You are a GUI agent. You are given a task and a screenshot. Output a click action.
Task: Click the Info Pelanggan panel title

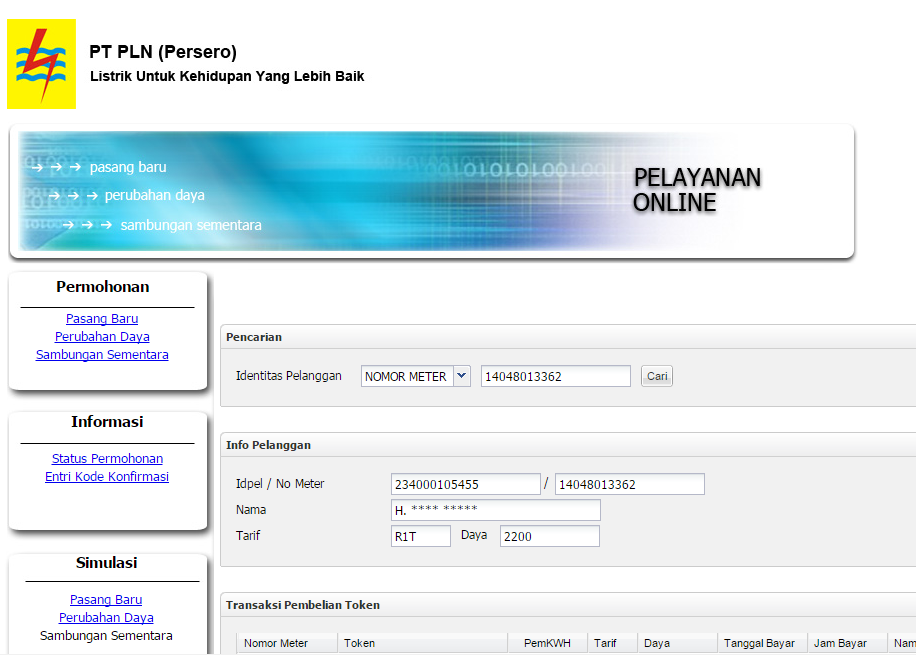point(269,445)
